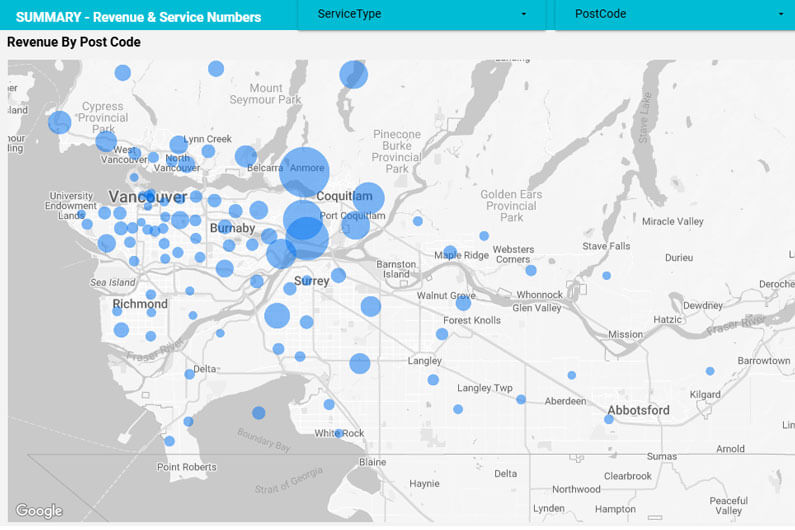Click the Aberdeen label
795x530 pixels.
click(x=565, y=401)
